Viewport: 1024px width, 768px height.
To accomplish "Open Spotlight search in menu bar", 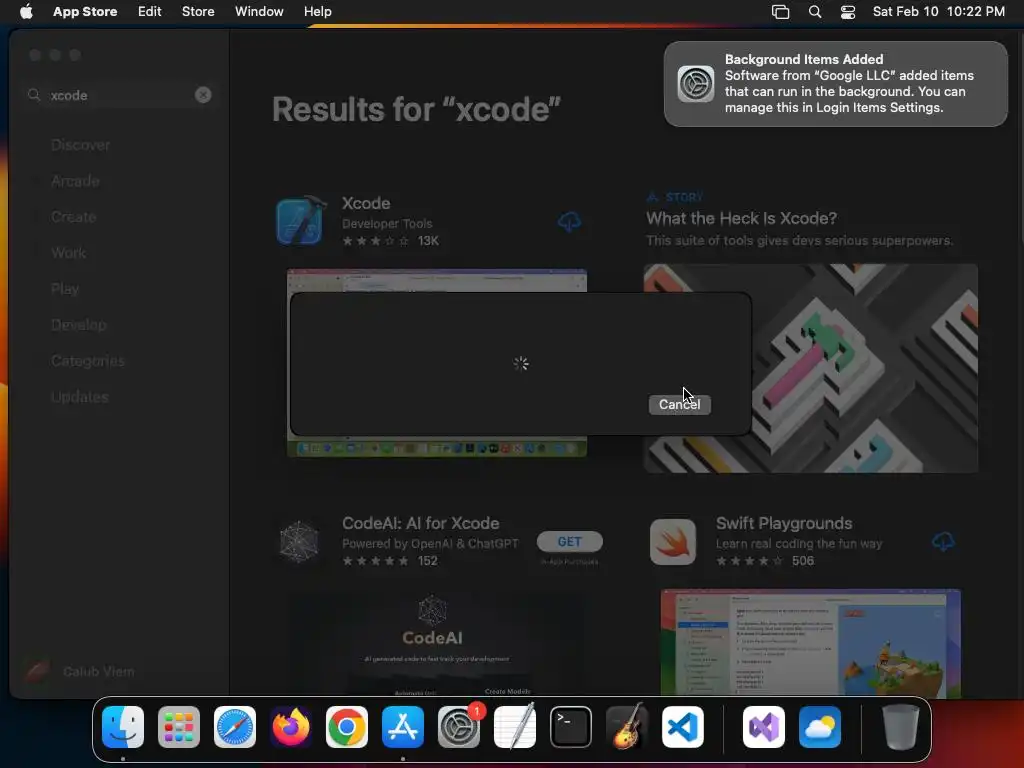I will tap(815, 11).
